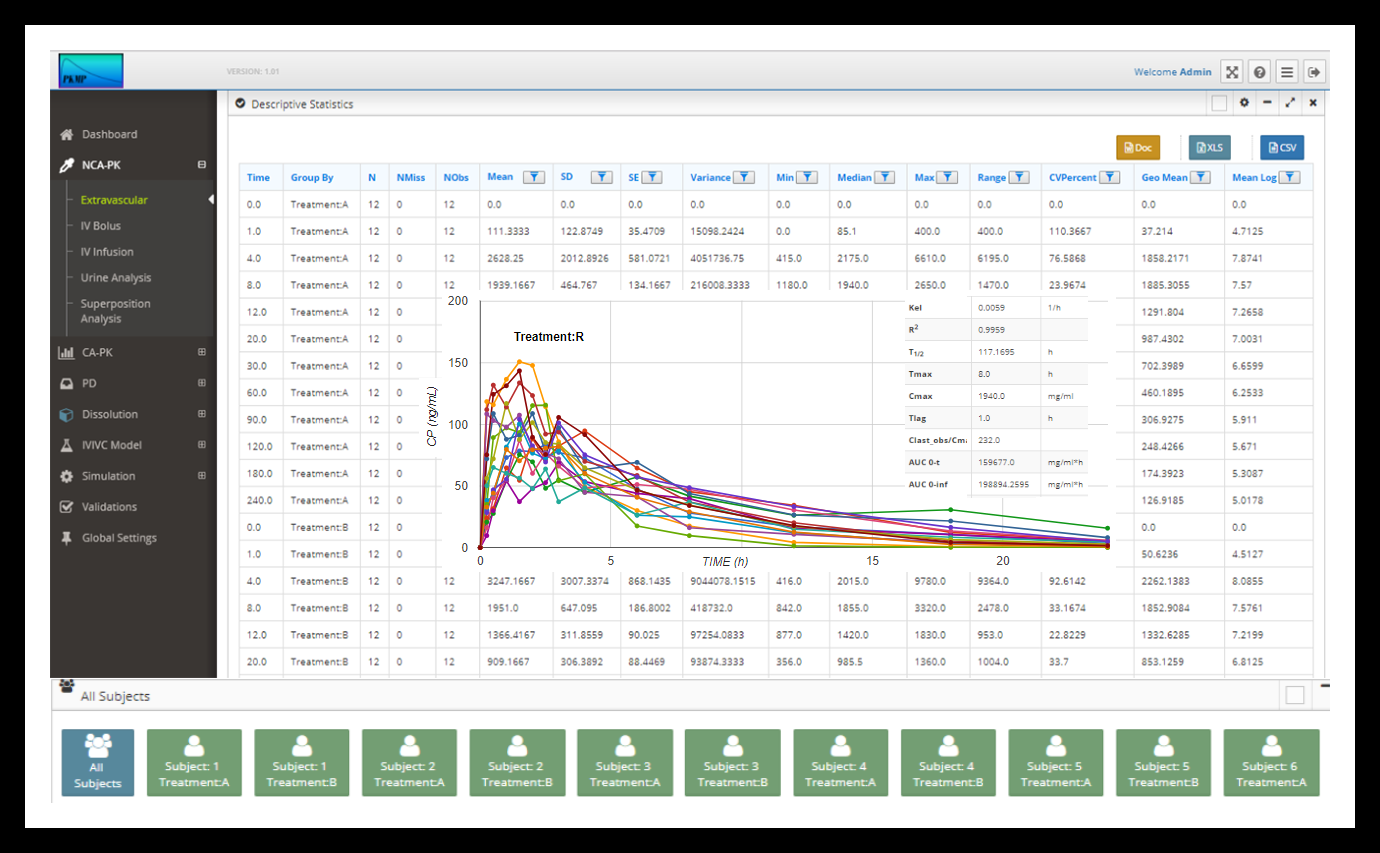Click the filter icon on Mean column
Screen dimensions: 1380x853
pos(535,177)
